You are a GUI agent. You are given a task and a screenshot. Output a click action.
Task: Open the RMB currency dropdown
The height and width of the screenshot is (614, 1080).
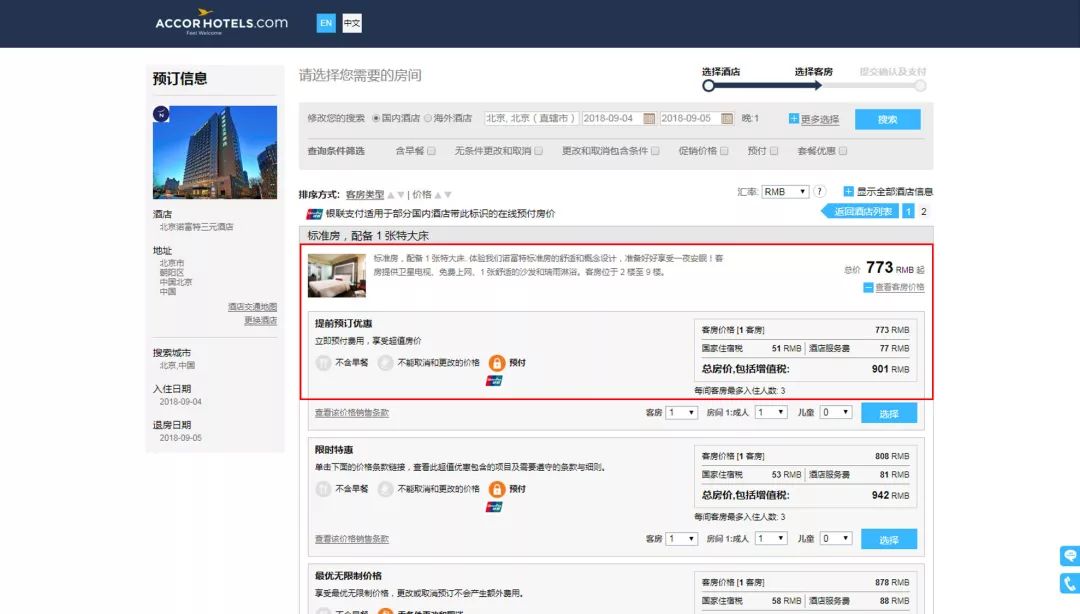click(785, 192)
